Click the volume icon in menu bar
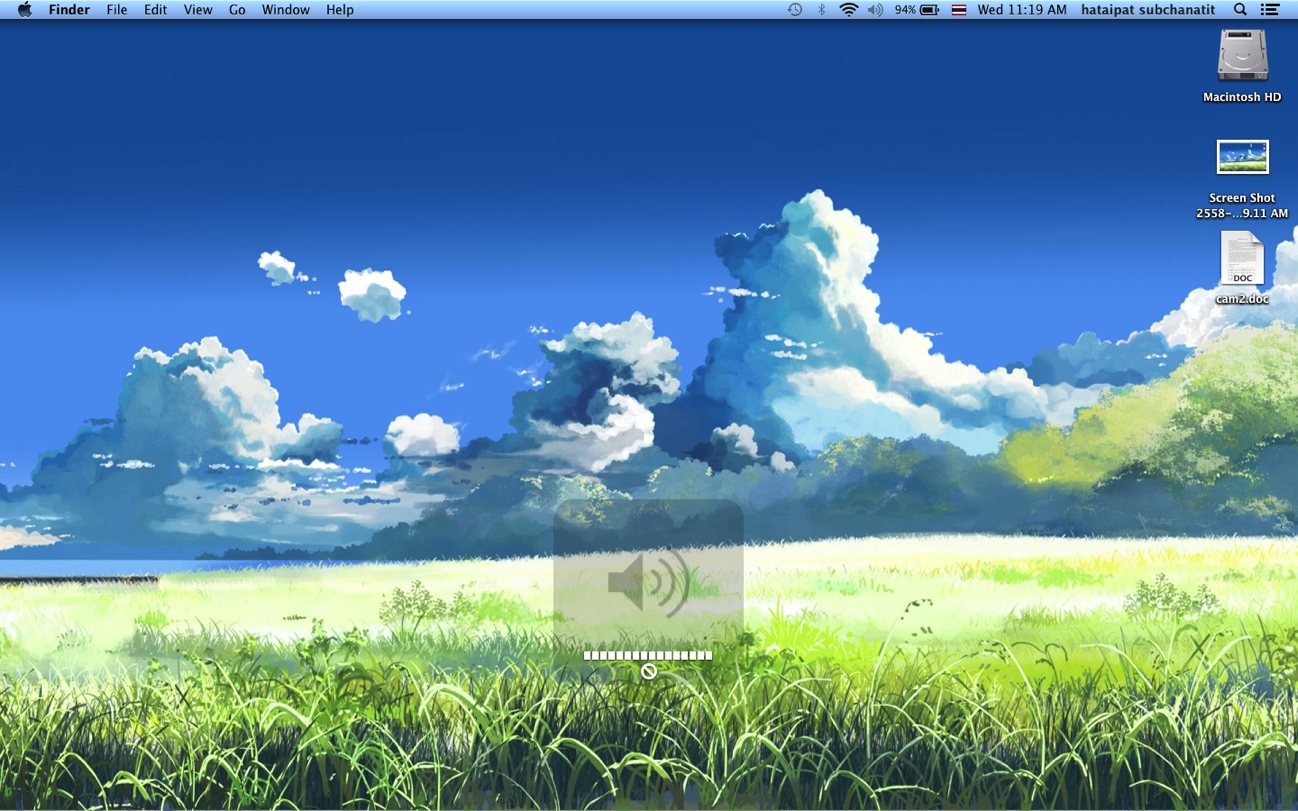The width and height of the screenshot is (1298, 811). coord(876,10)
